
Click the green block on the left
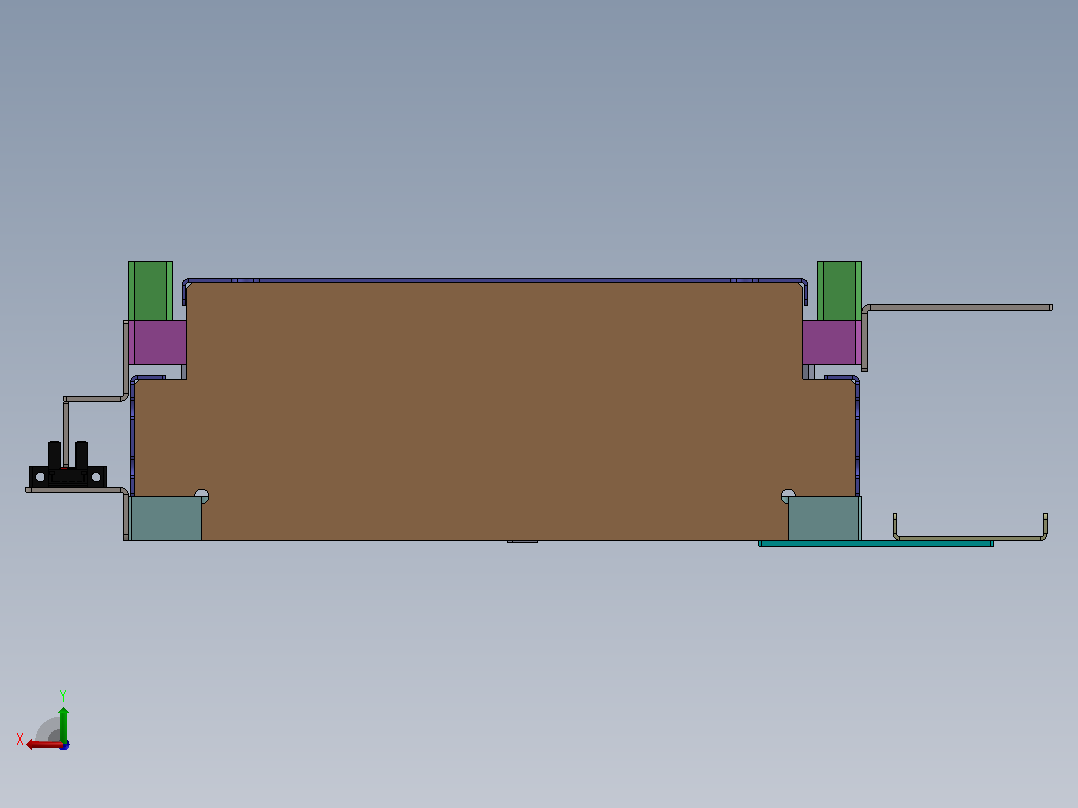pyautogui.click(x=151, y=291)
